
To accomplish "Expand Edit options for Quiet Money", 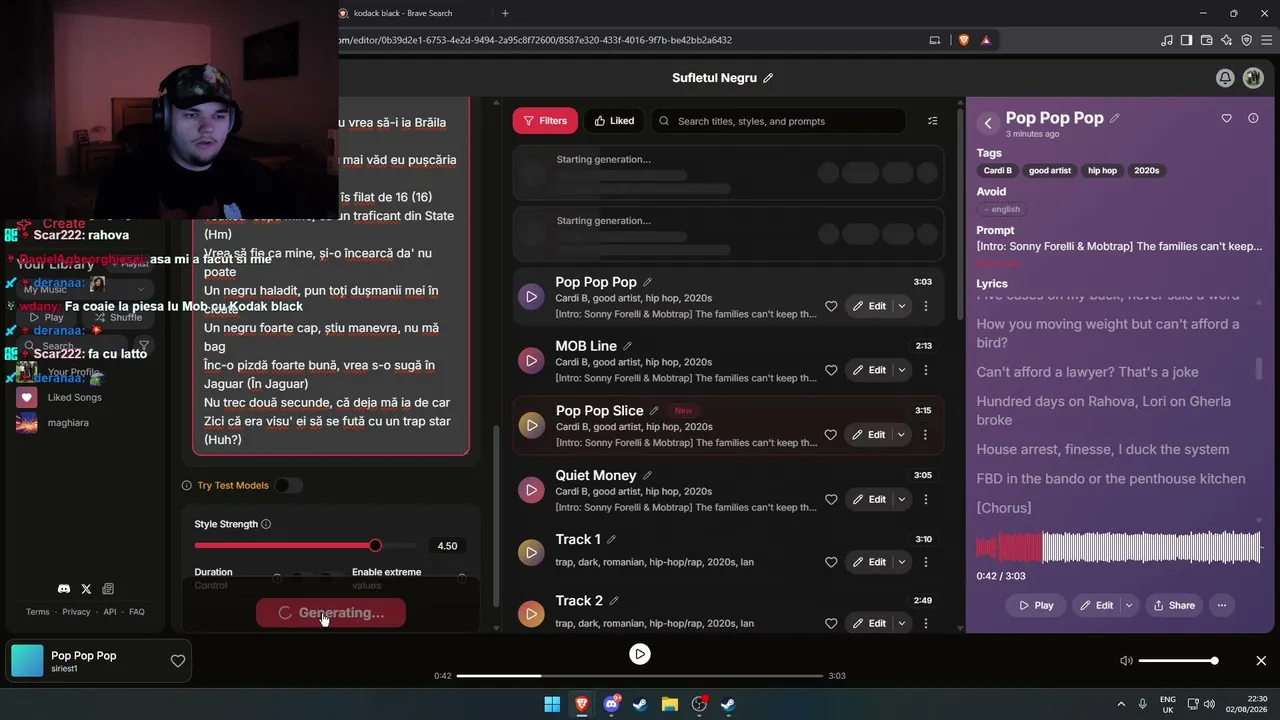I will pos(902,499).
